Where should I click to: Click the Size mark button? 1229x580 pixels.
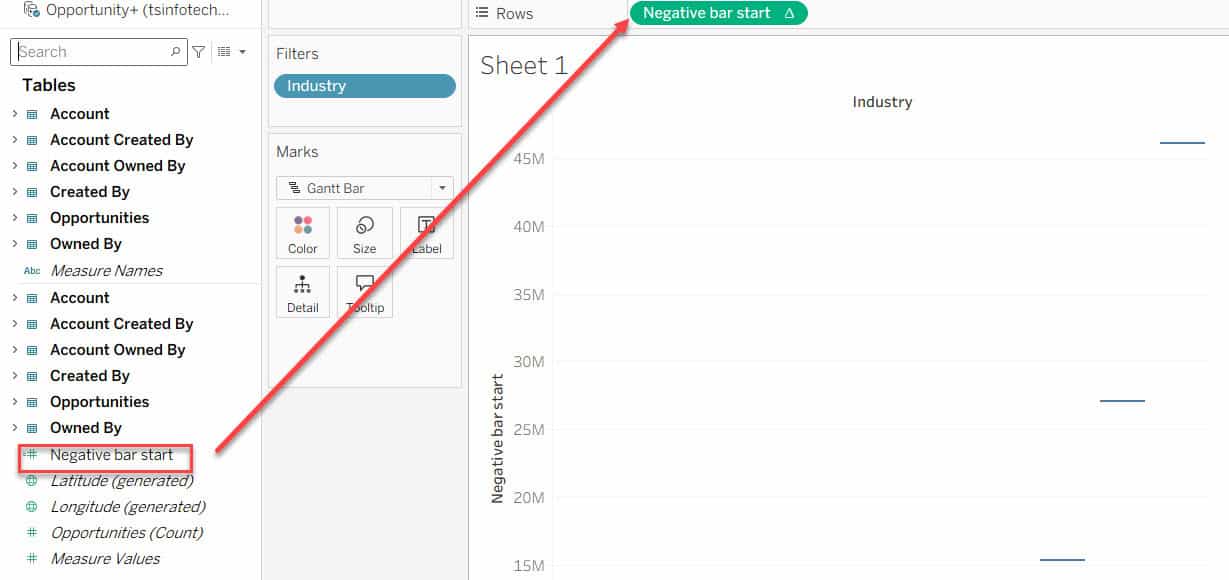pyautogui.click(x=364, y=233)
